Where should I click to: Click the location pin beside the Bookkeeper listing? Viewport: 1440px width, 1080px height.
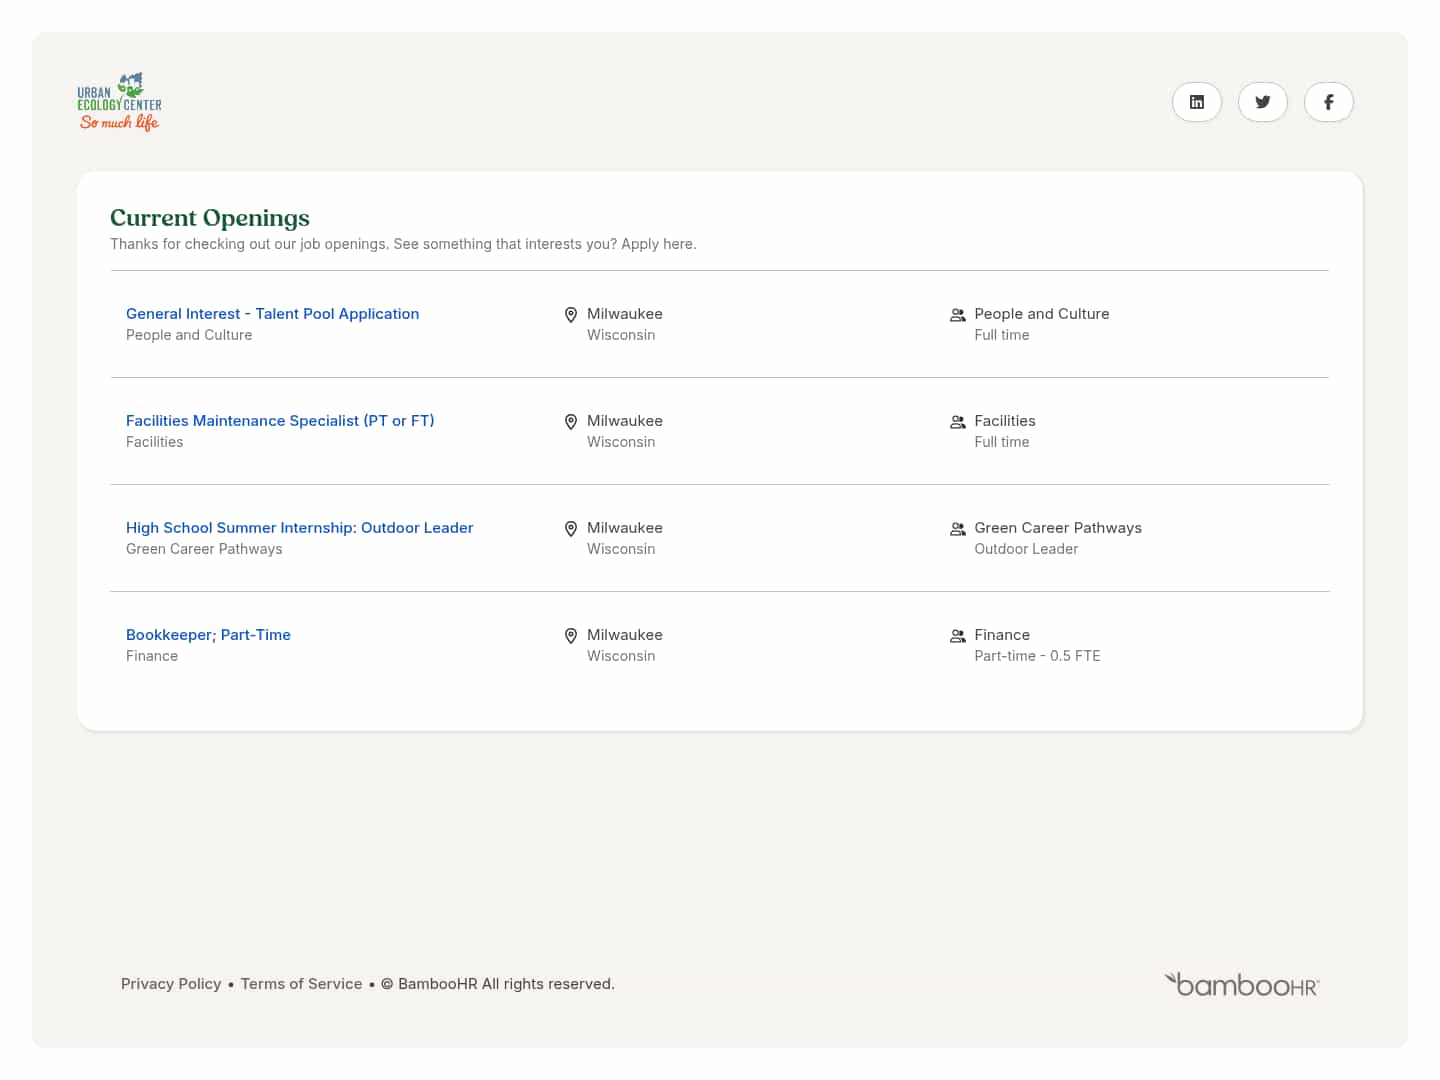(571, 635)
